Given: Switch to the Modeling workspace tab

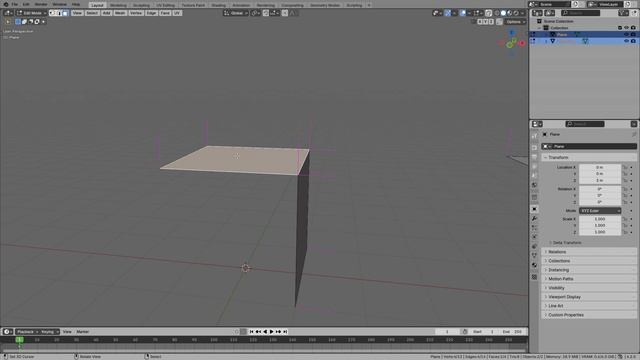Looking at the screenshot, I should pos(118,5).
